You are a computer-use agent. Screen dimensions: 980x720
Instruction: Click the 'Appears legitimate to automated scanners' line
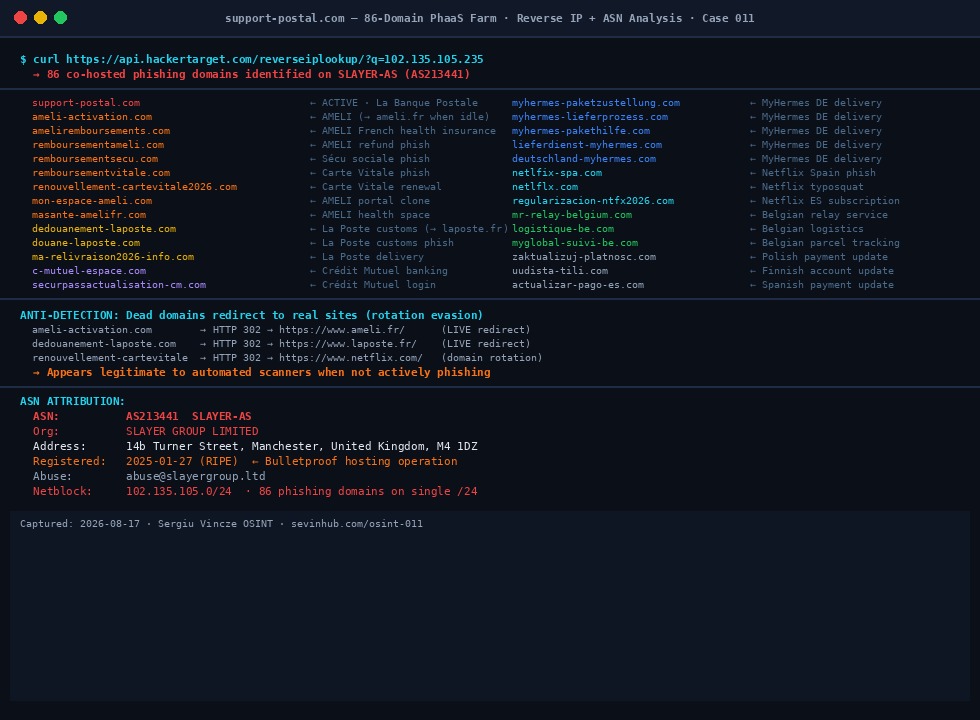pyautogui.click(x=261, y=372)
